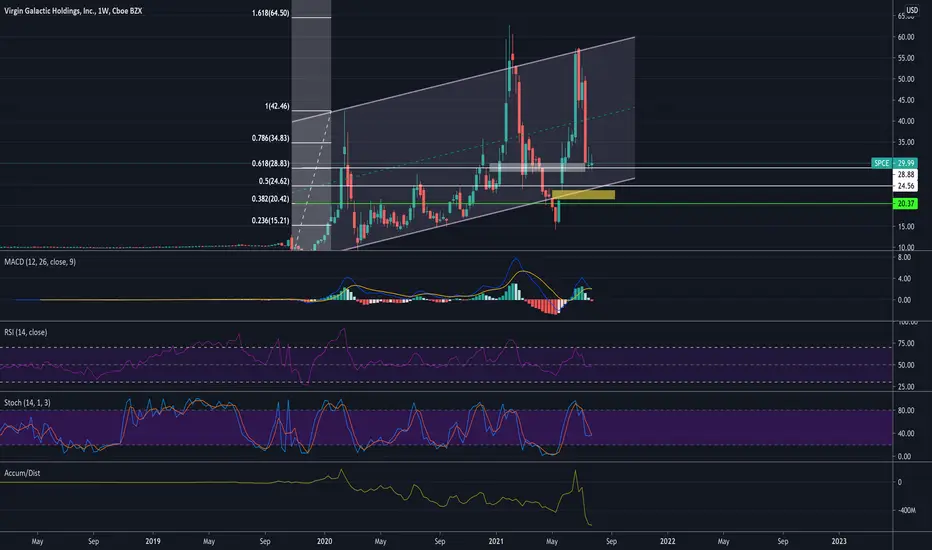Click 2019 on the time axis
Image resolution: width=932 pixels, height=550 pixels.
pos(153,541)
